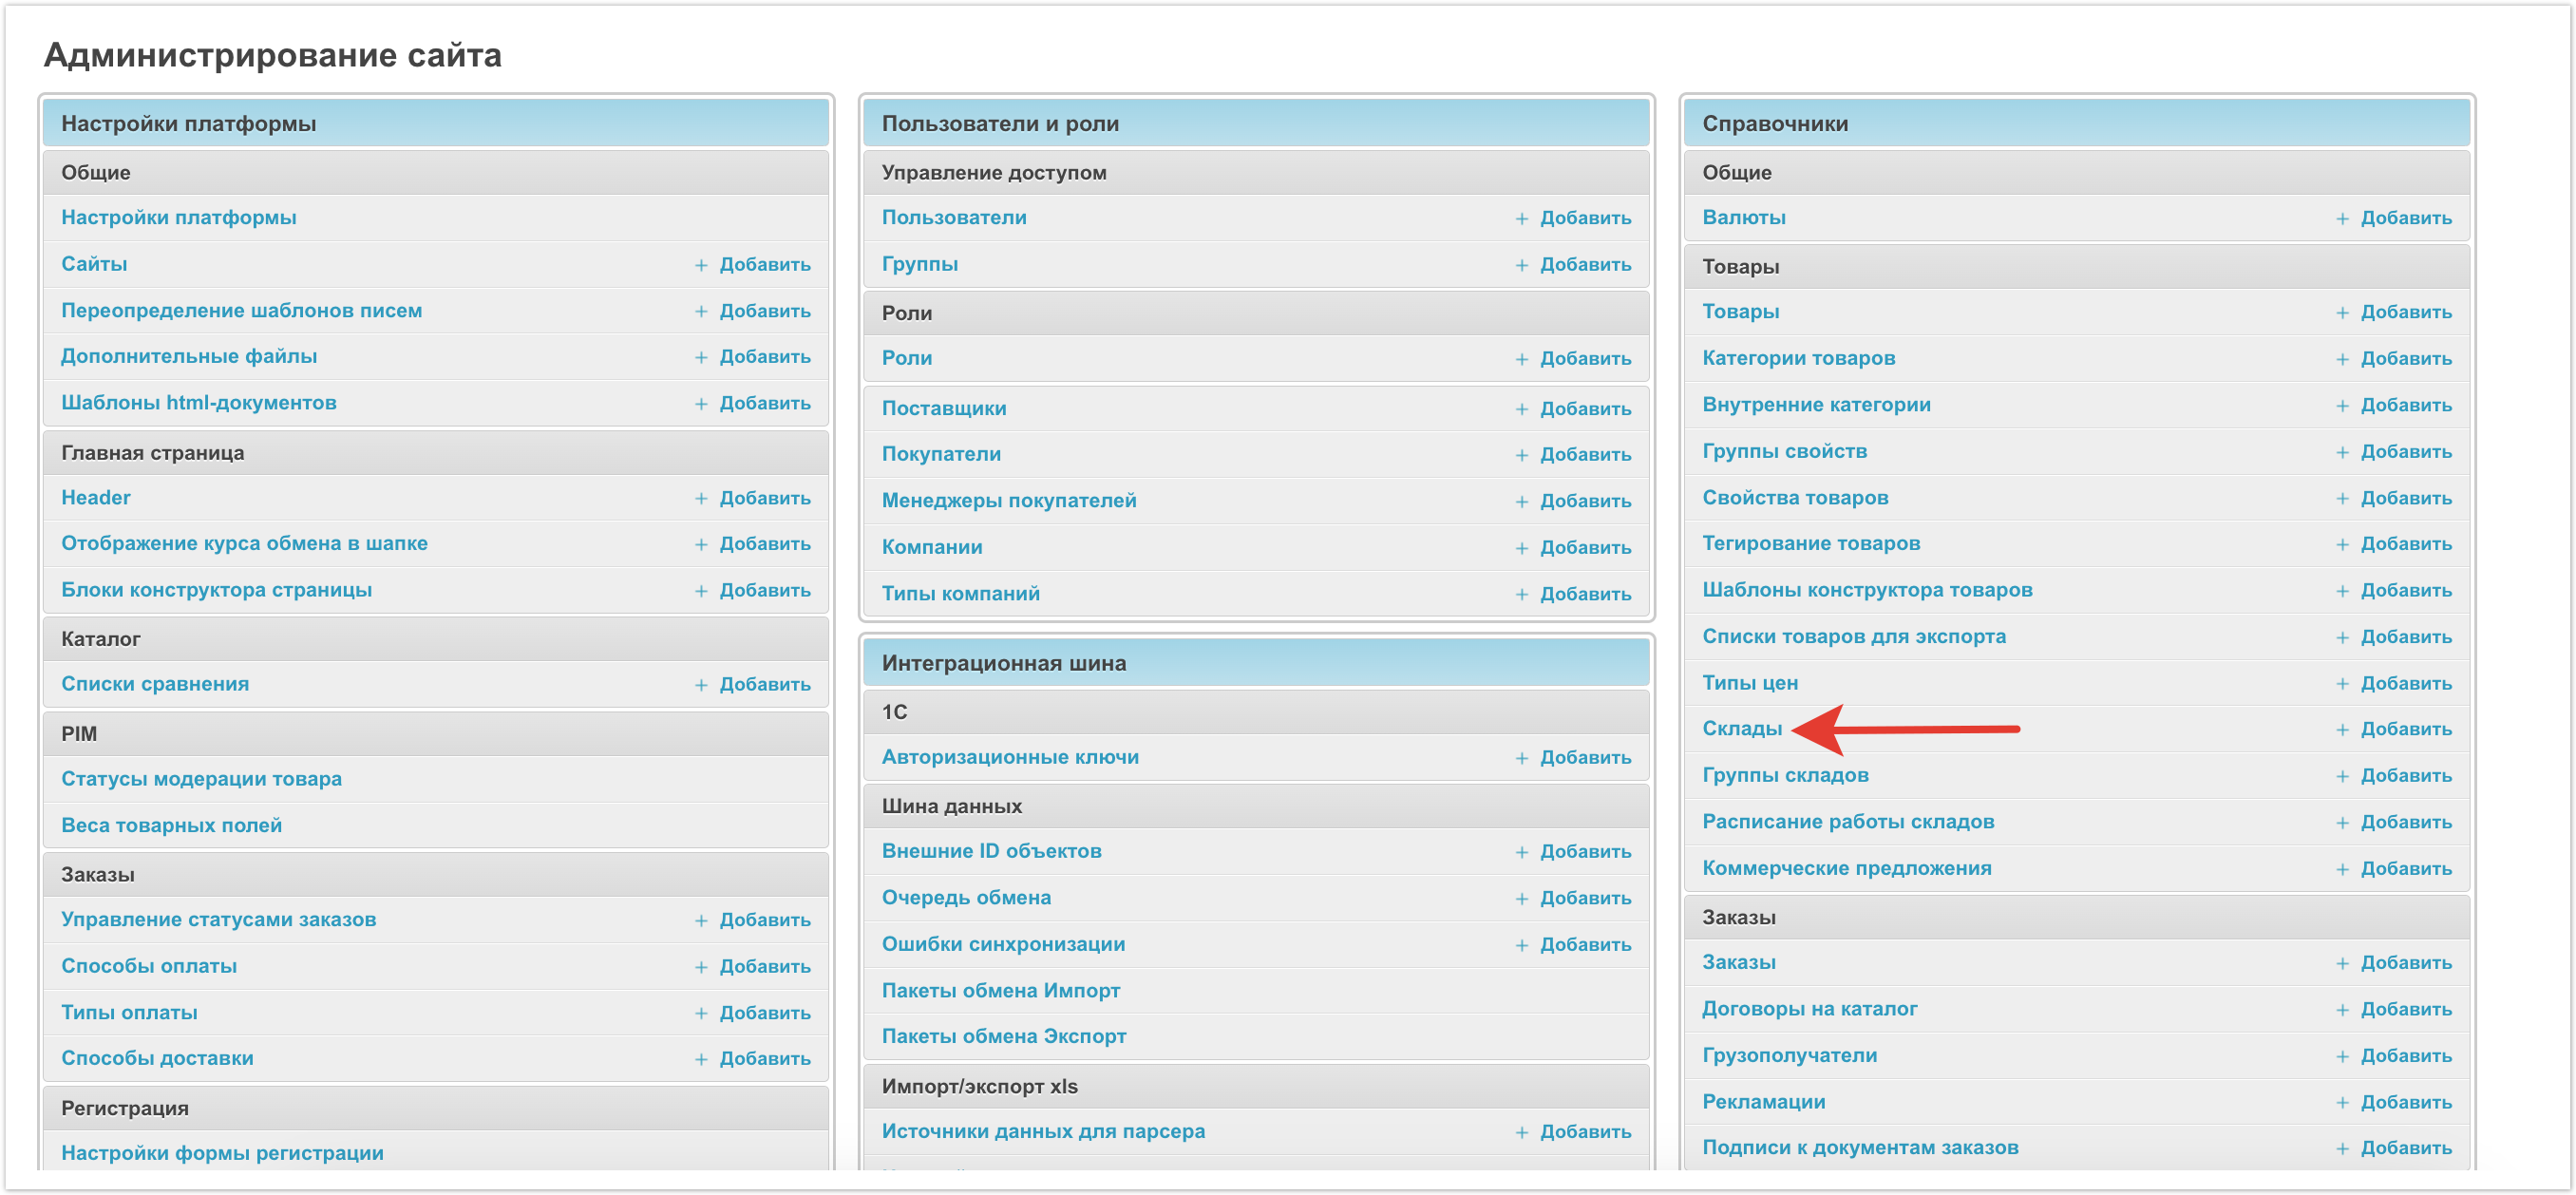Click the Справочники section header

(1775, 124)
